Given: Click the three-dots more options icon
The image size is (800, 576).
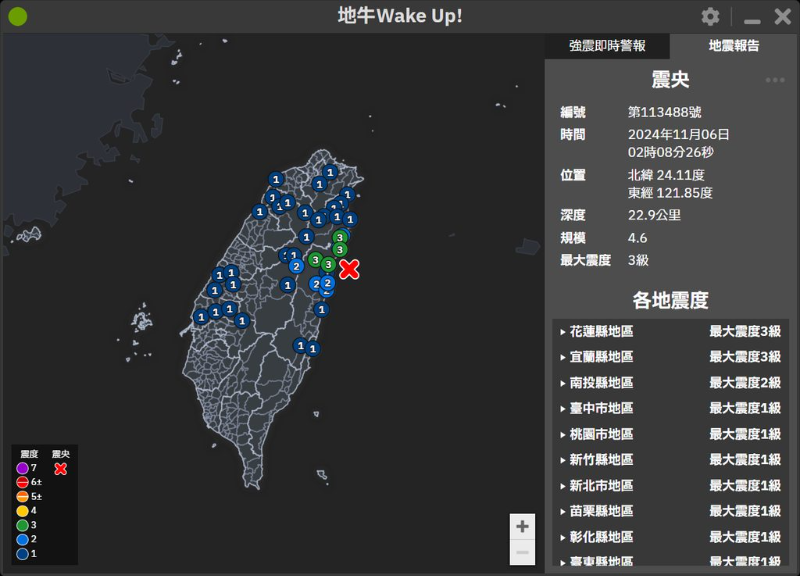Looking at the screenshot, I should click(x=775, y=81).
